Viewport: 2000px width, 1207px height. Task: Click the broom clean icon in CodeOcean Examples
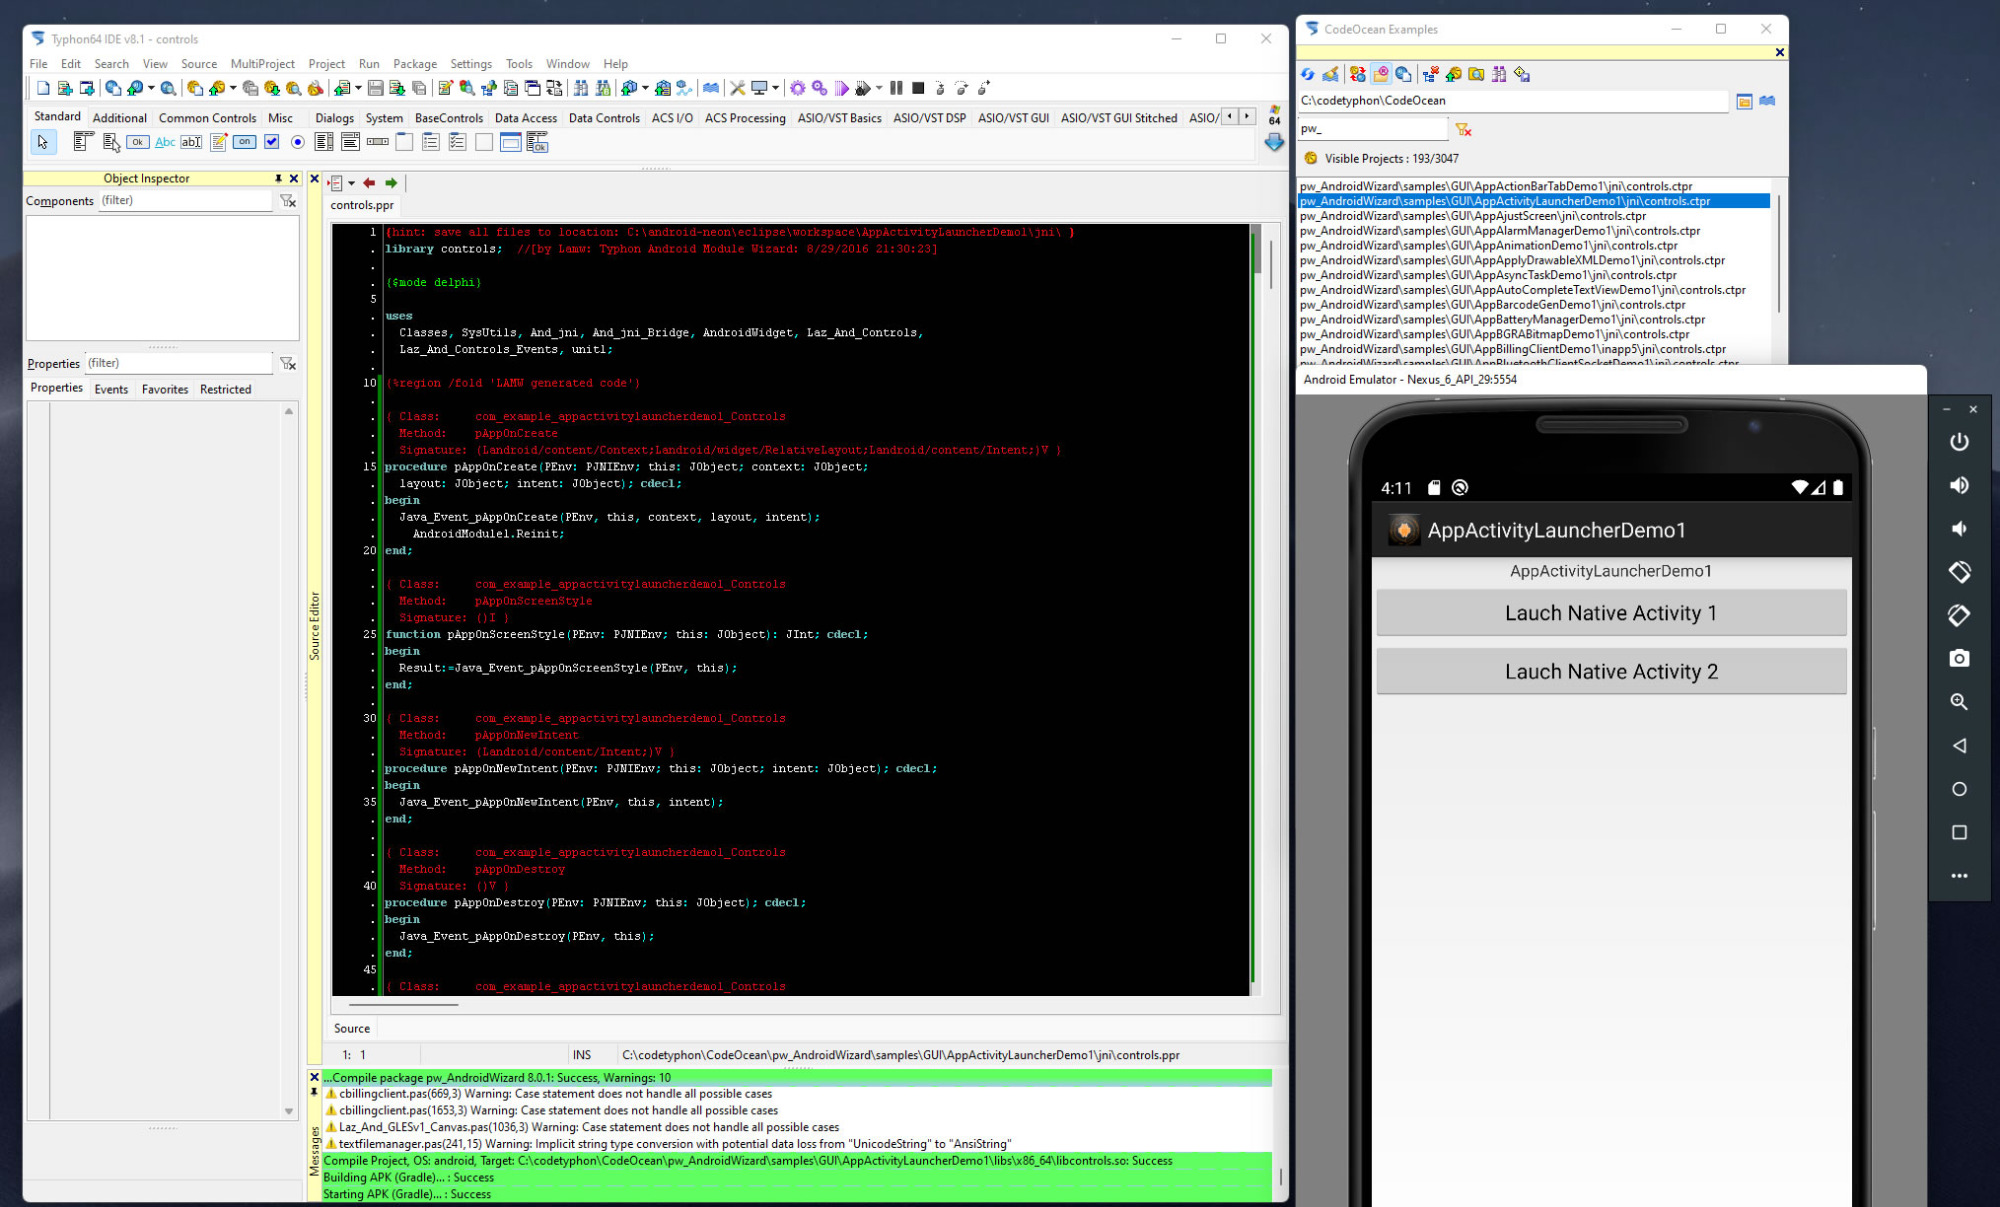1331,74
